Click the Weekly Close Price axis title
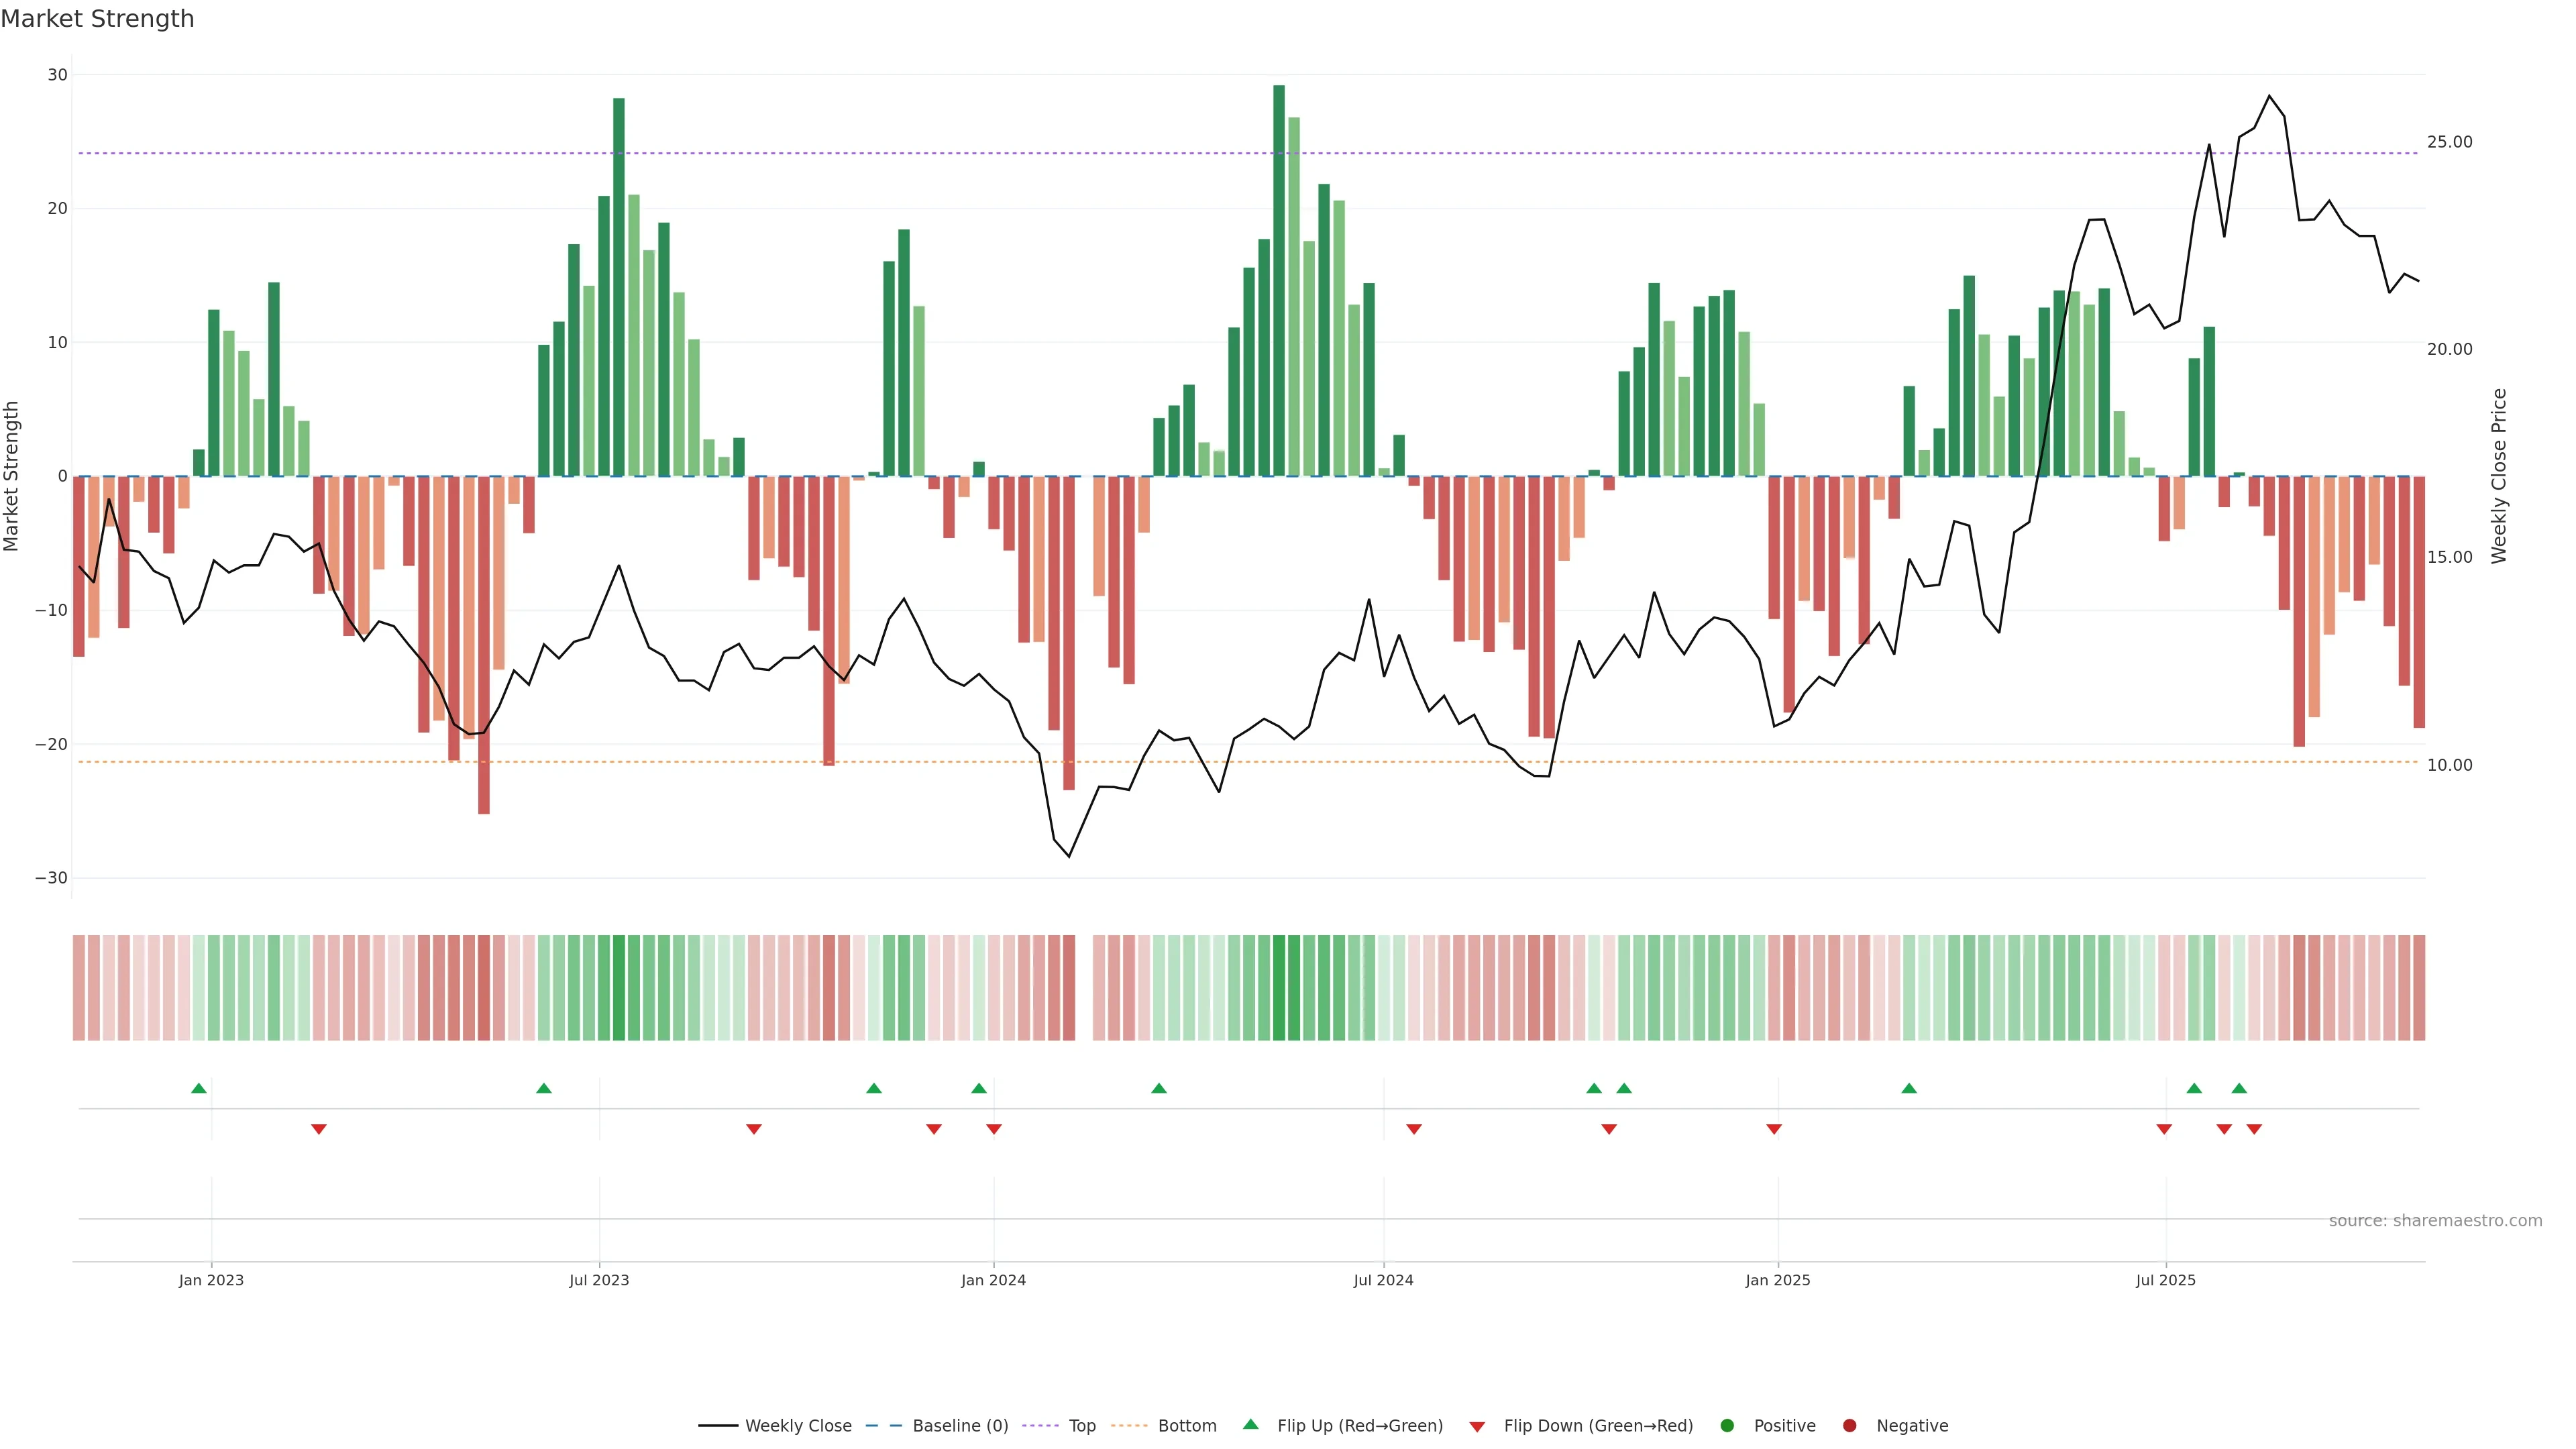 click(x=2499, y=476)
